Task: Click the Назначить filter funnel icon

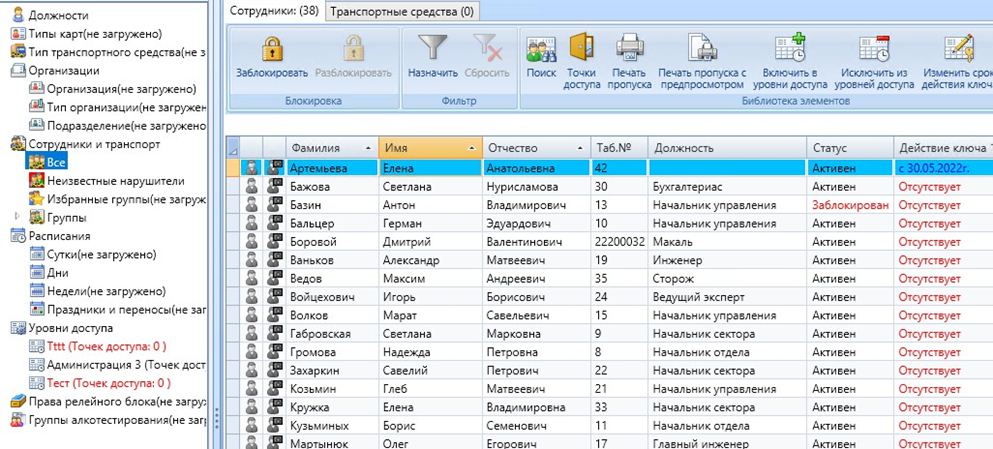Action: click(432, 50)
